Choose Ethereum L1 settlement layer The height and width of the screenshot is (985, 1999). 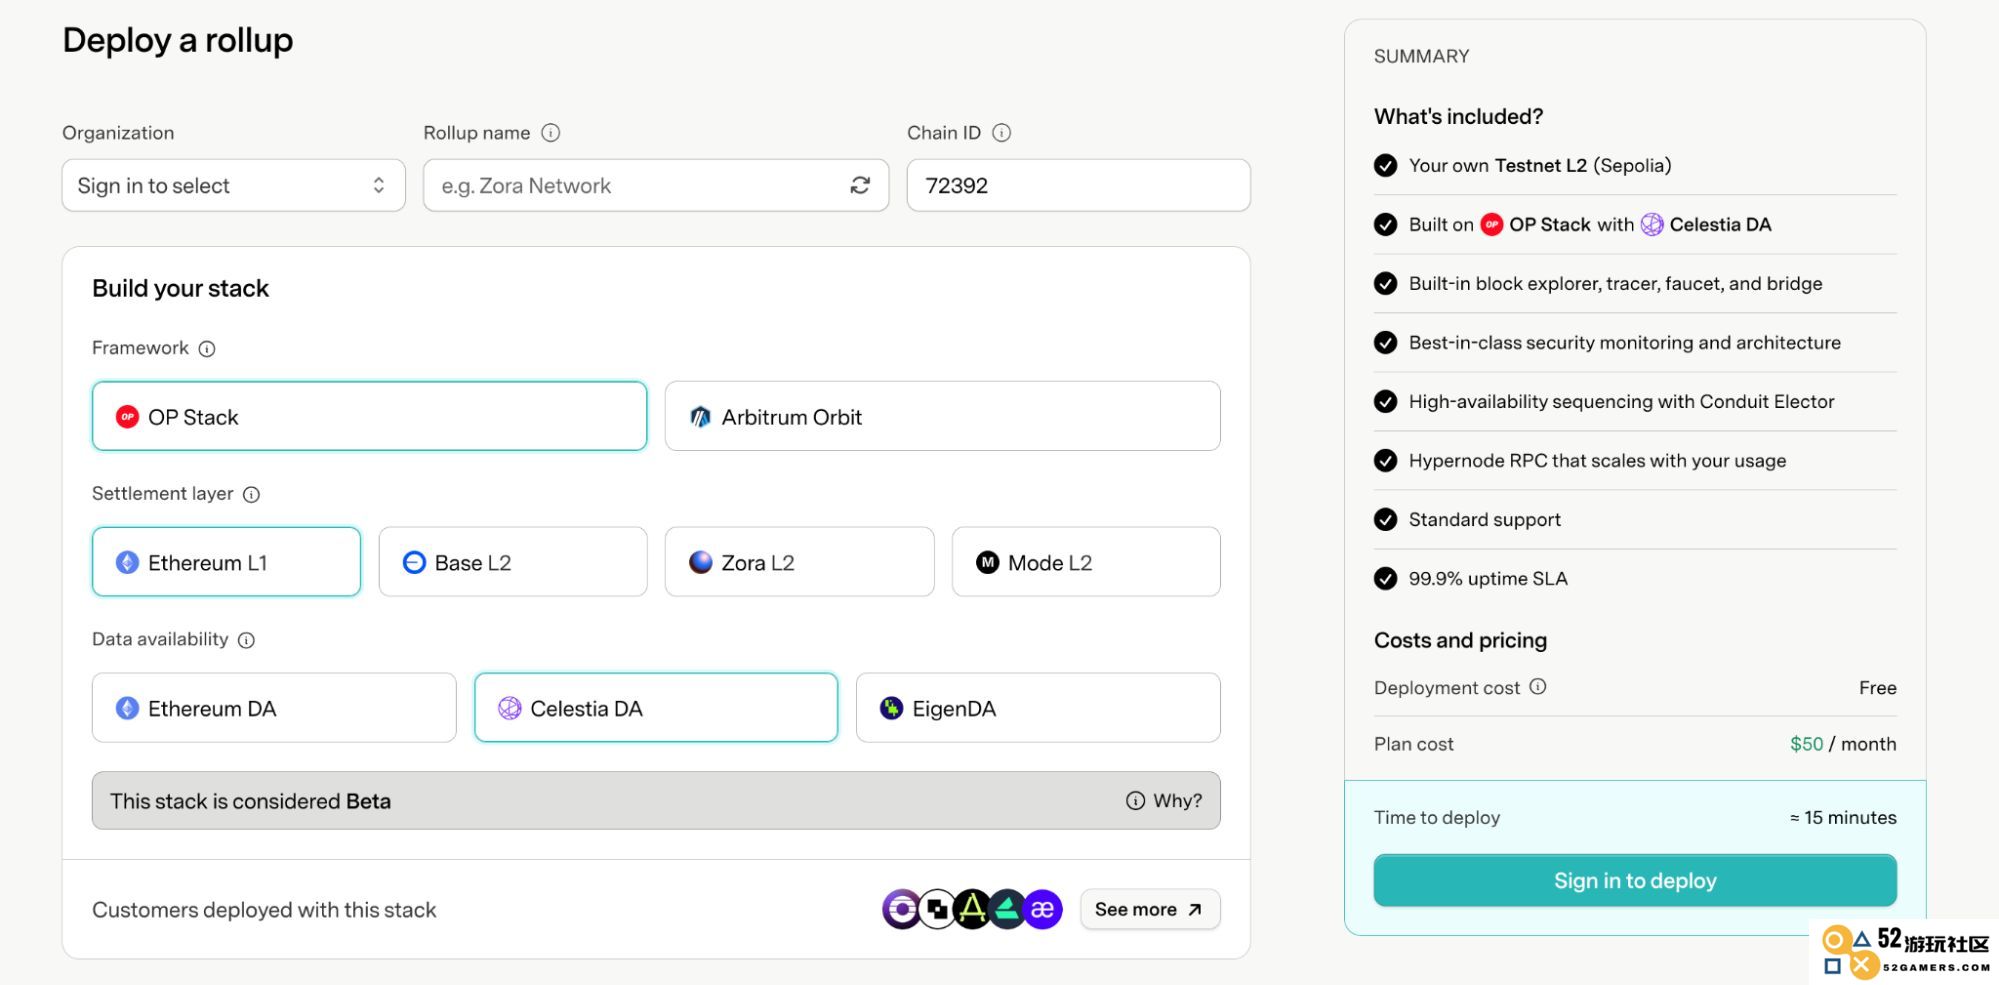(x=226, y=562)
